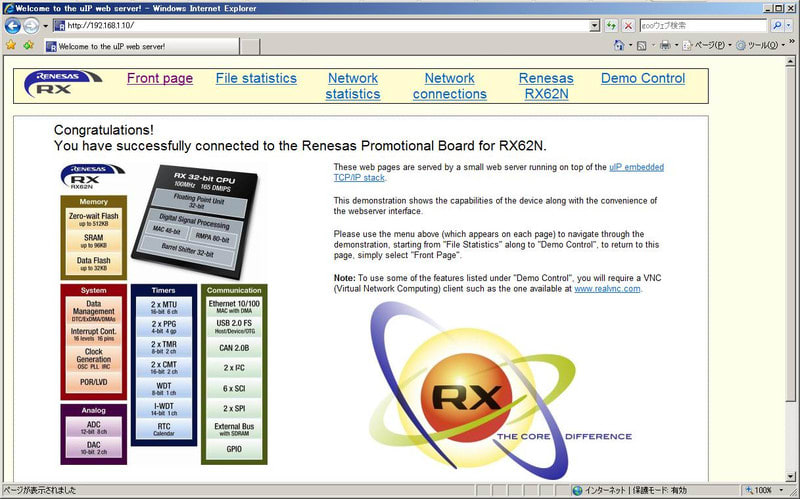Stop loading with the red X icon
The image size is (800, 499).
(629, 26)
